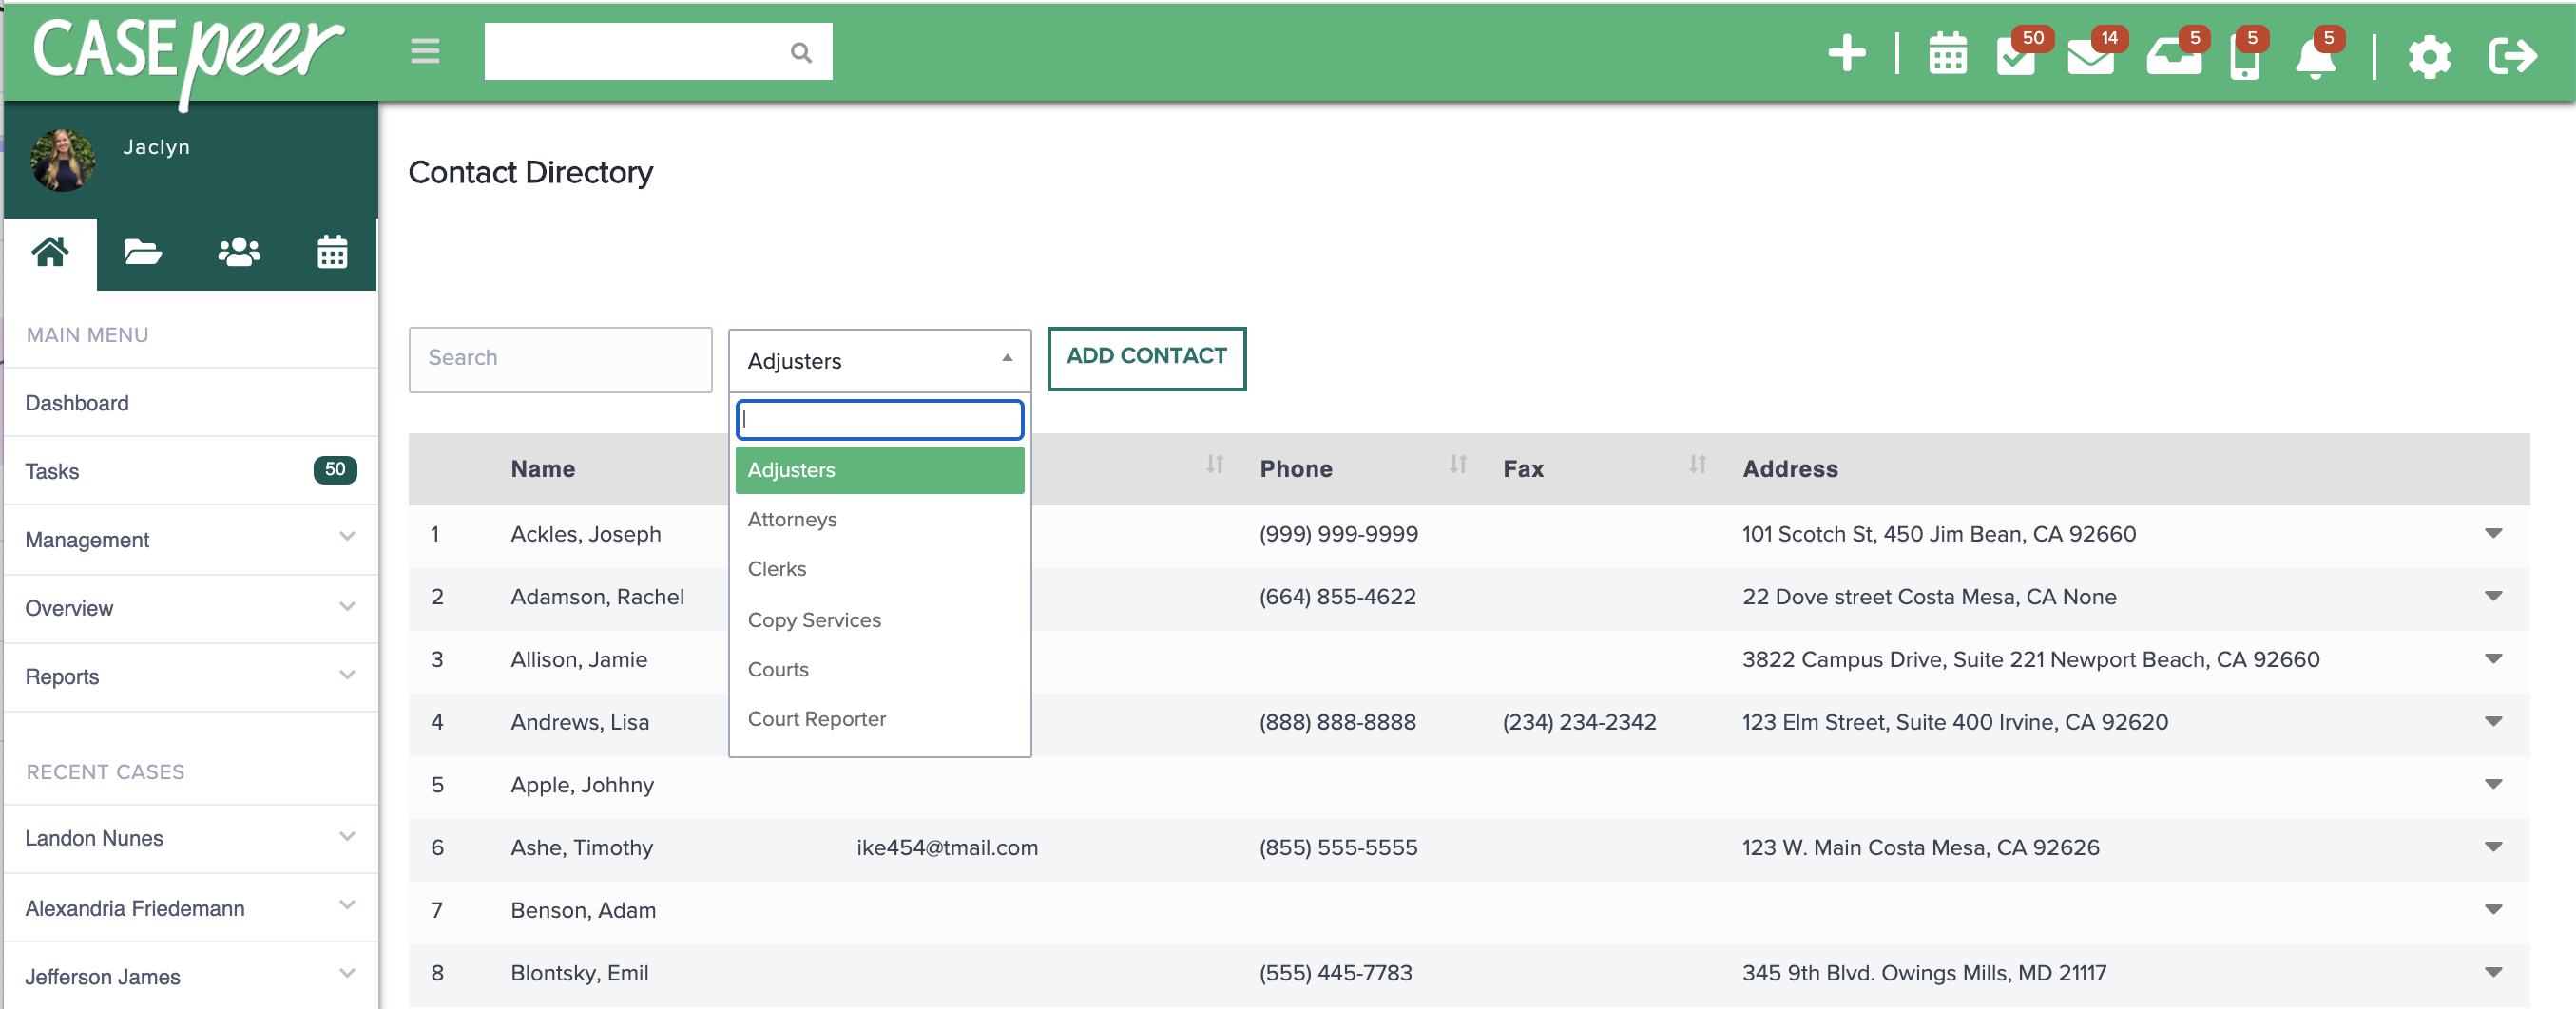Sort using the arrows left of Fax

click(1458, 464)
